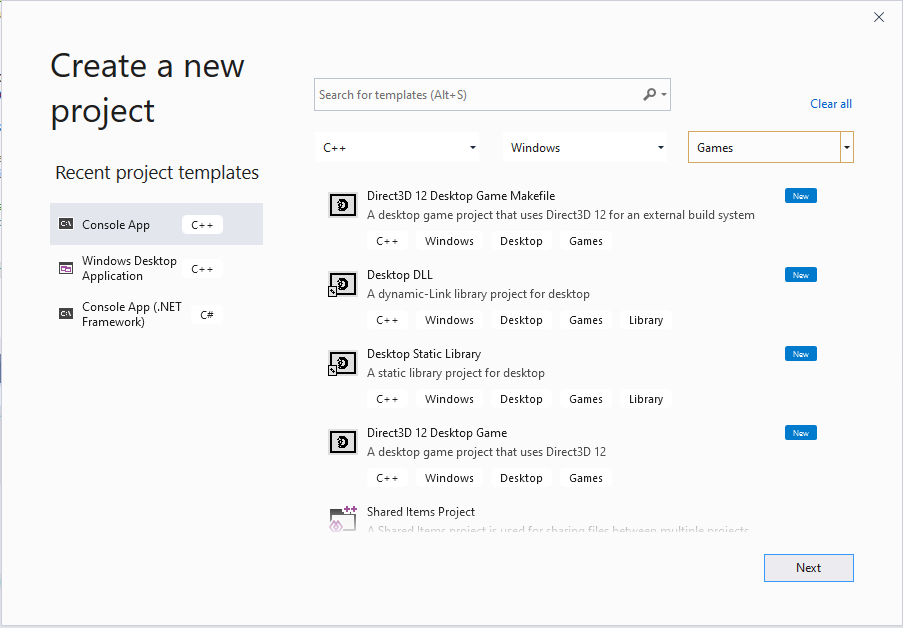Expand the Games dropdown arrow button
Viewport: 903px width, 628px height.
[847, 147]
